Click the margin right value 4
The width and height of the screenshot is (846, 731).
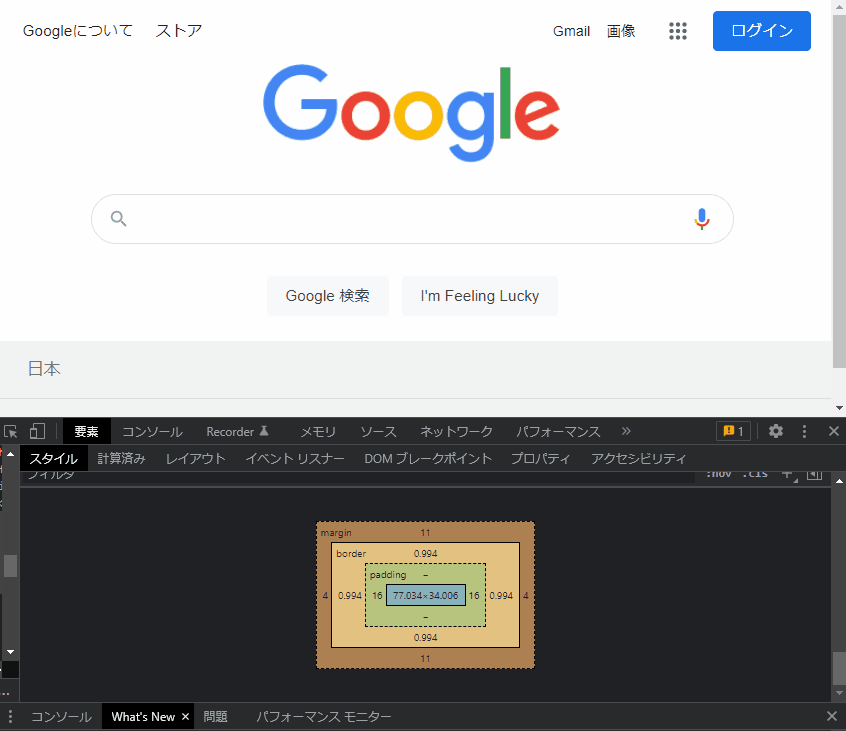[526, 596]
